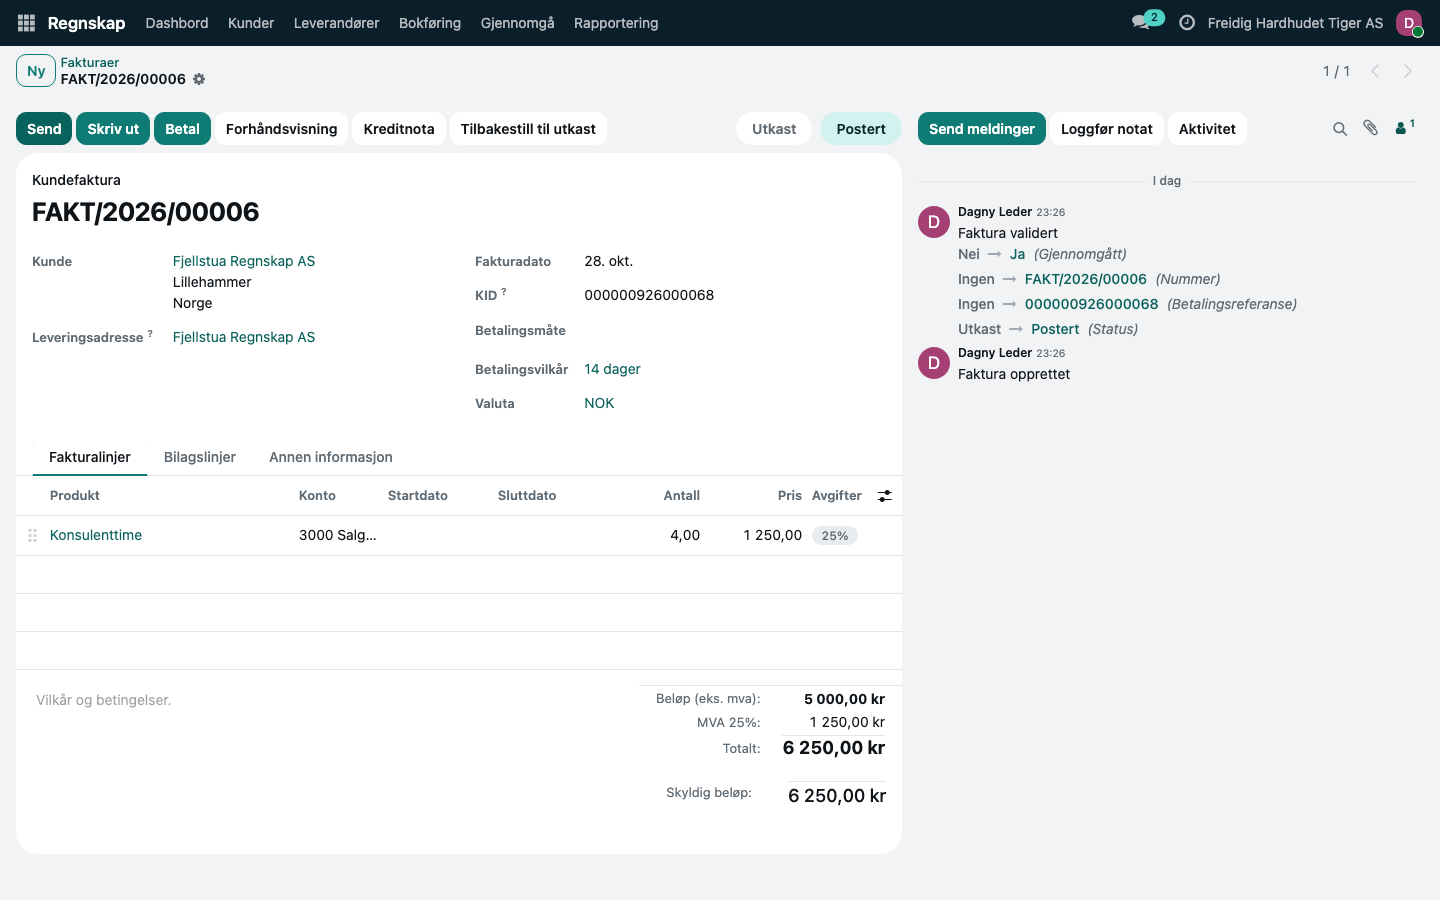Select the Postert status step
The height and width of the screenshot is (900, 1440).
pyautogui.click(x=861, y=129)
